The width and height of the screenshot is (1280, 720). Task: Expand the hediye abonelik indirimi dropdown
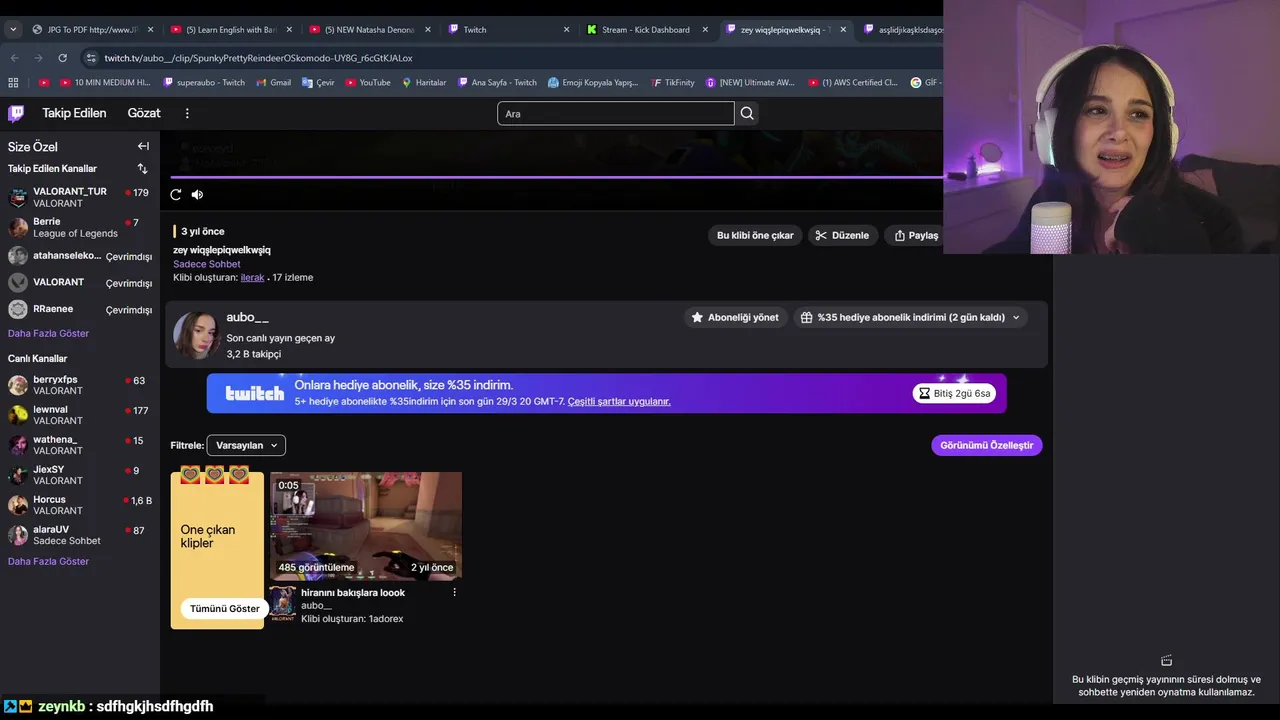(910, 317)
